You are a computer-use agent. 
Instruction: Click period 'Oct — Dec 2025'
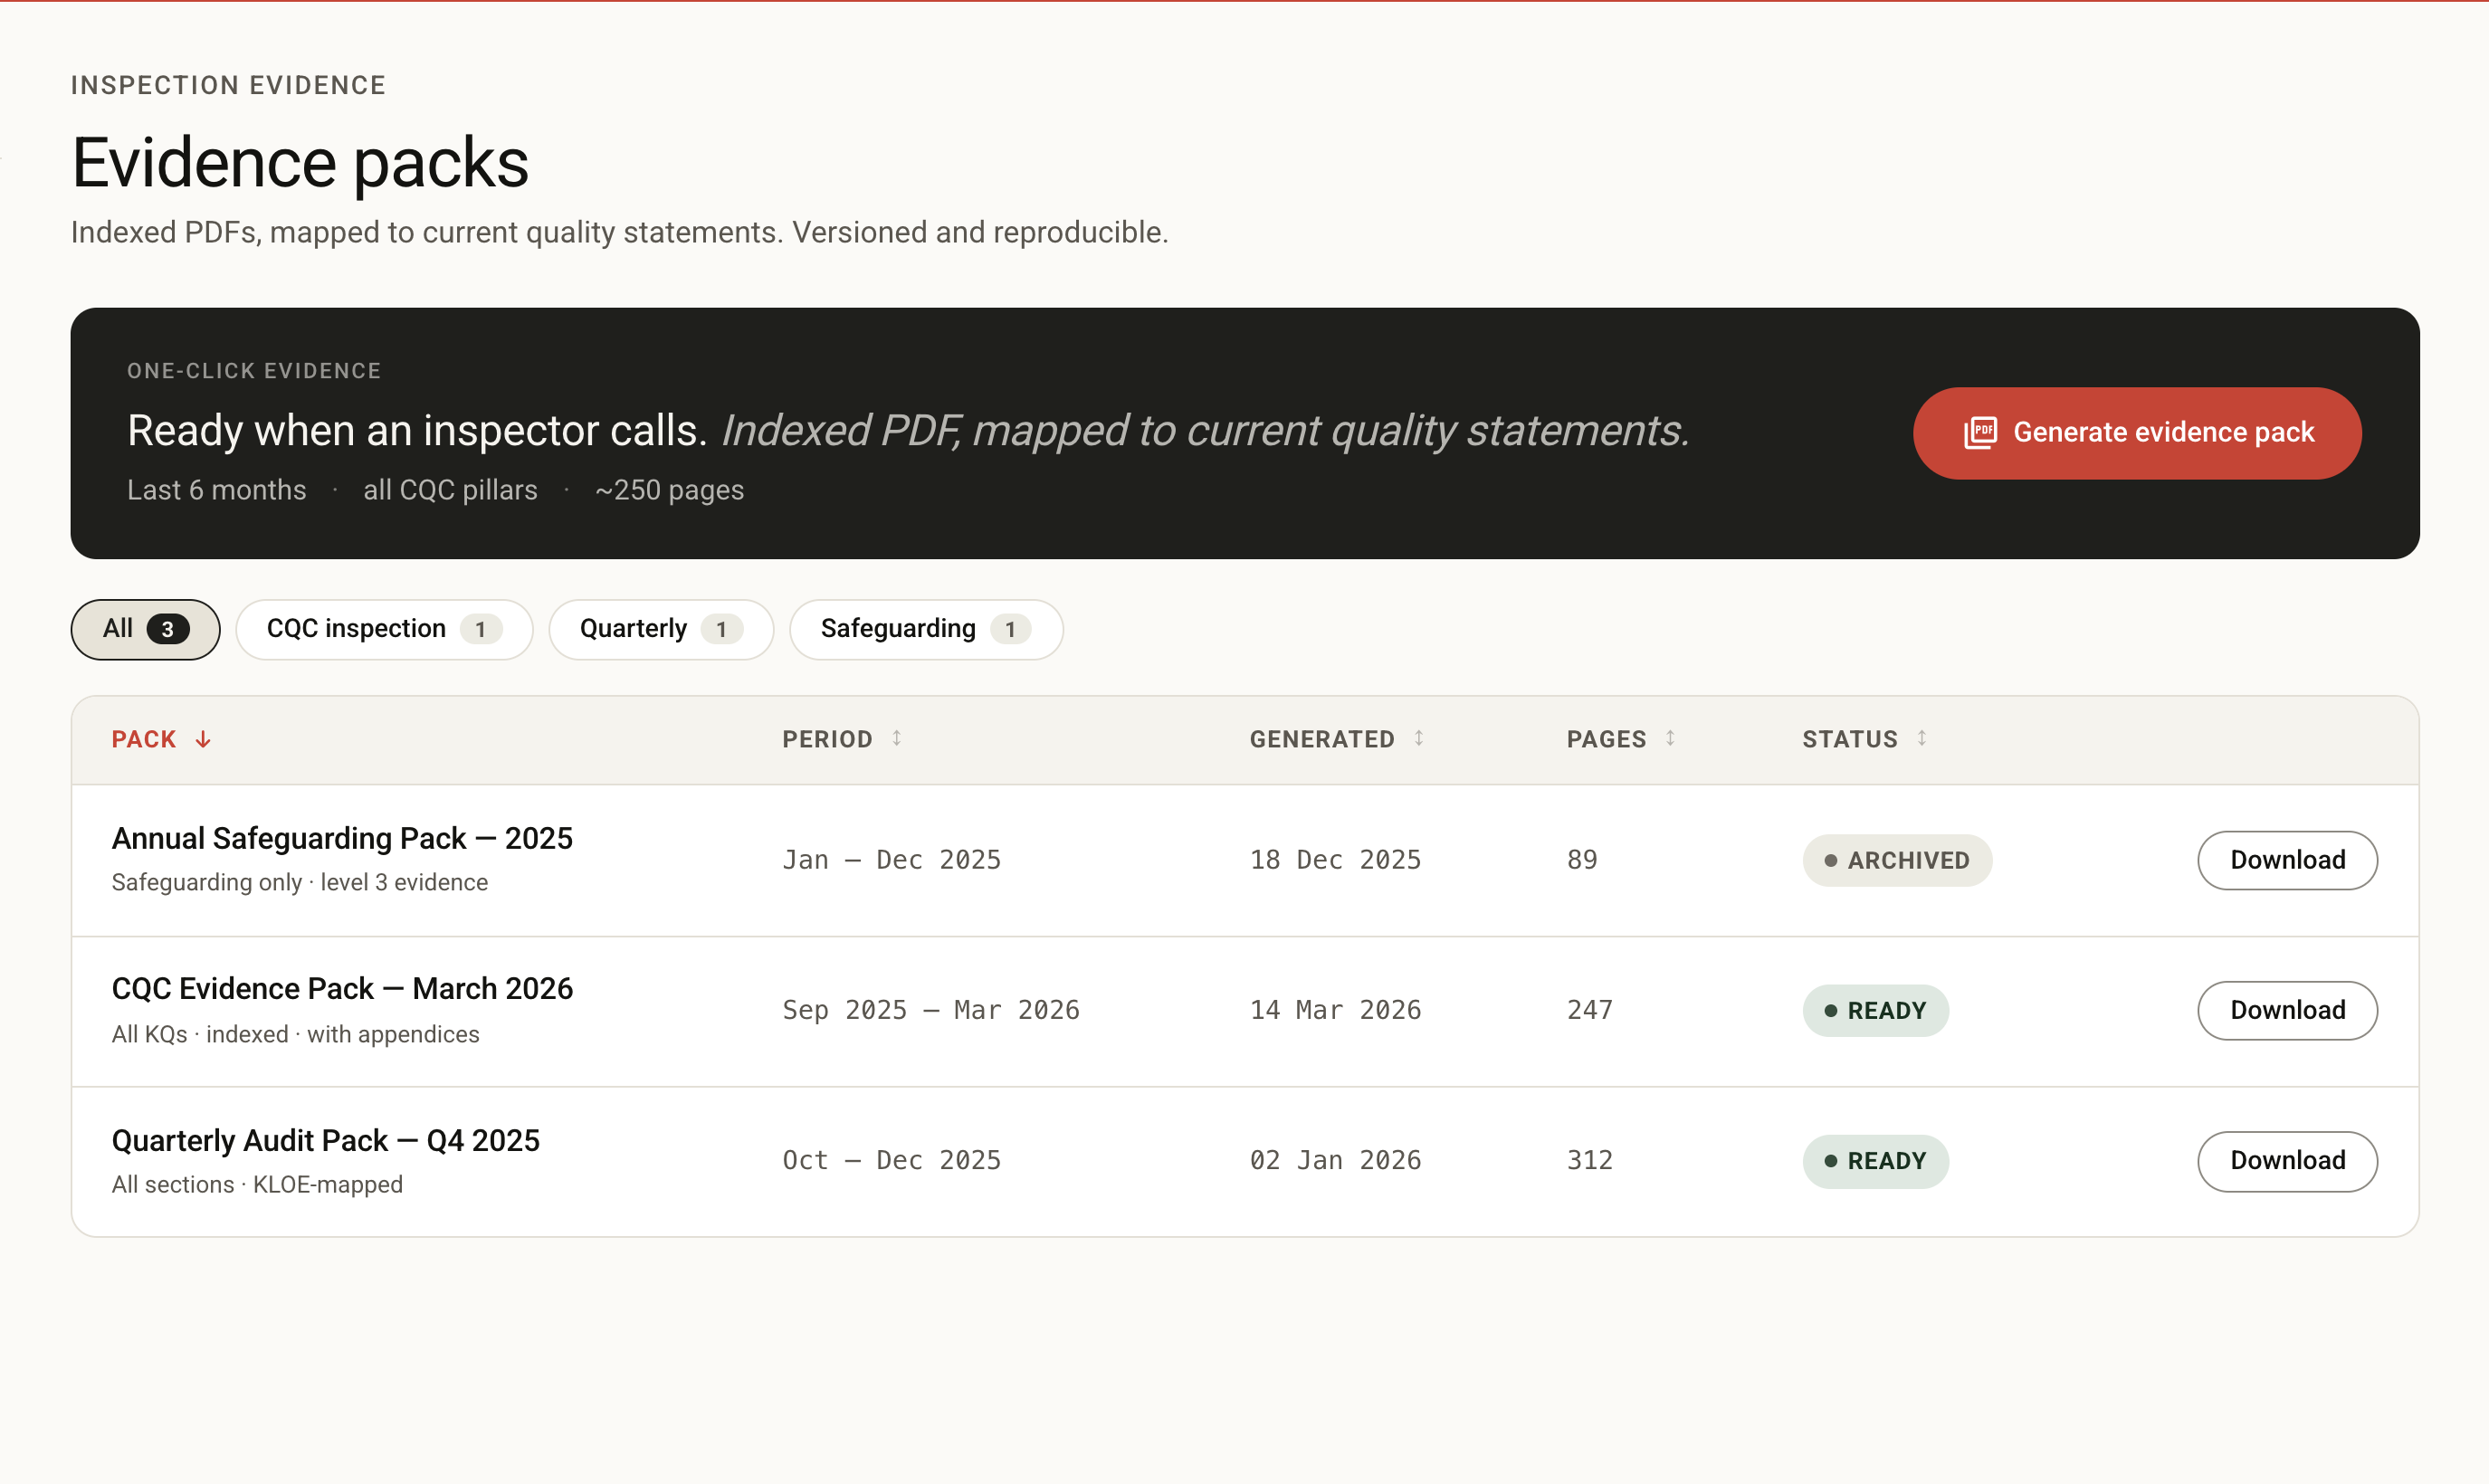coord(891,1161)
